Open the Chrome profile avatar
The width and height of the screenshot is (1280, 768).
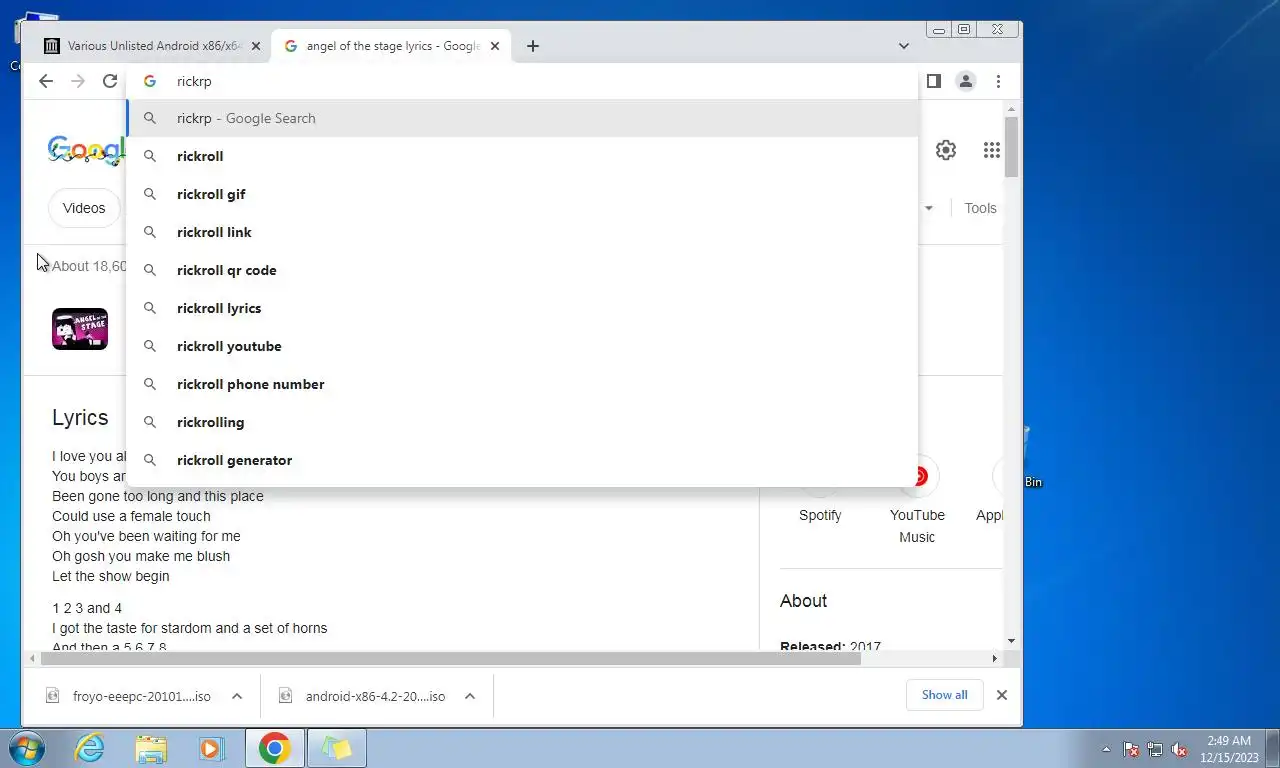[x=965, y=81]
